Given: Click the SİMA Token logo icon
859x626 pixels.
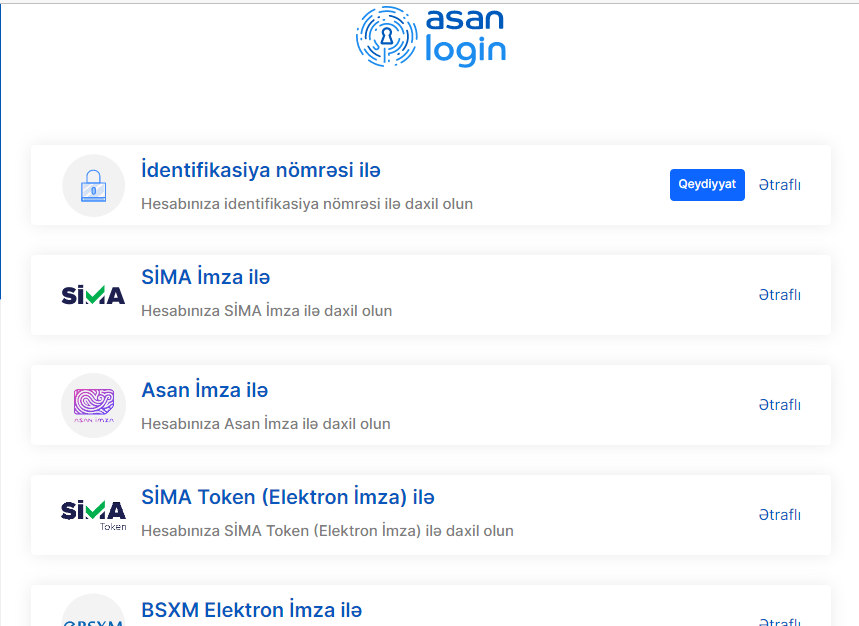Looking at the screenshot, I should [94, 515].
